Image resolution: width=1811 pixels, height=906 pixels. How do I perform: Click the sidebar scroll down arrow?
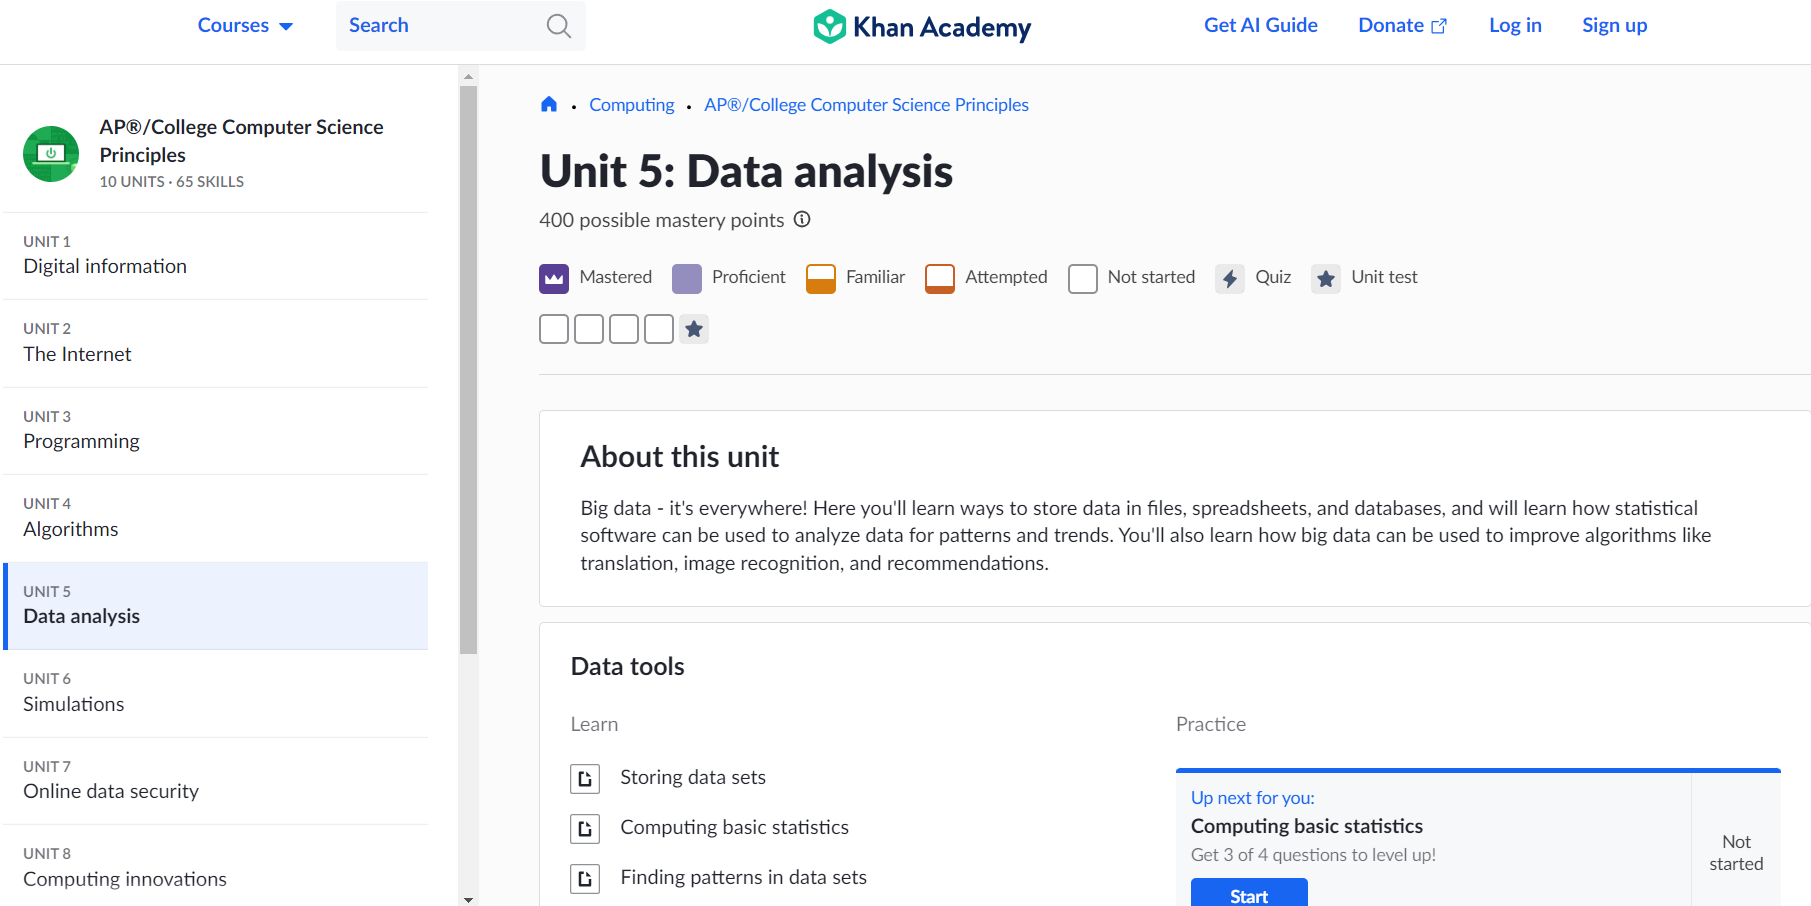468,898
